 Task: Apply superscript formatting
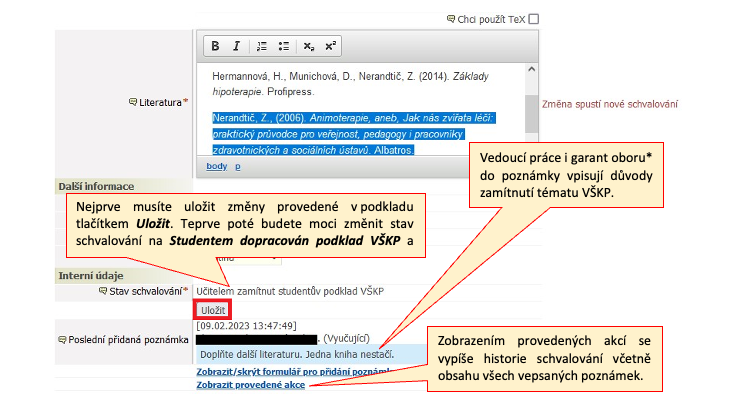click(330, 46)
